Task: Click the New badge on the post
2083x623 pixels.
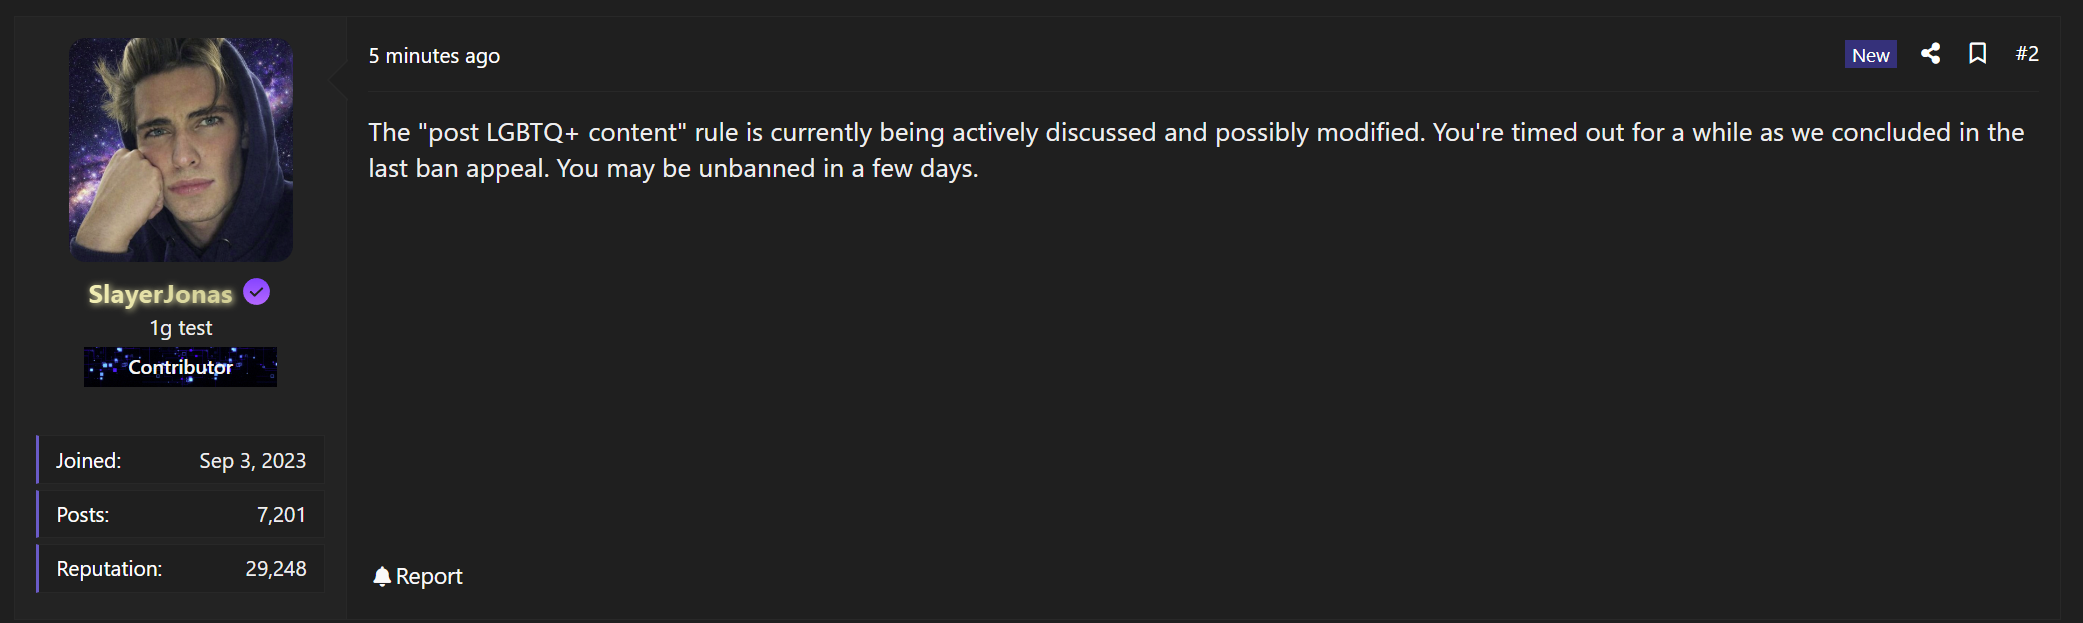Action: pos(1870,54)
